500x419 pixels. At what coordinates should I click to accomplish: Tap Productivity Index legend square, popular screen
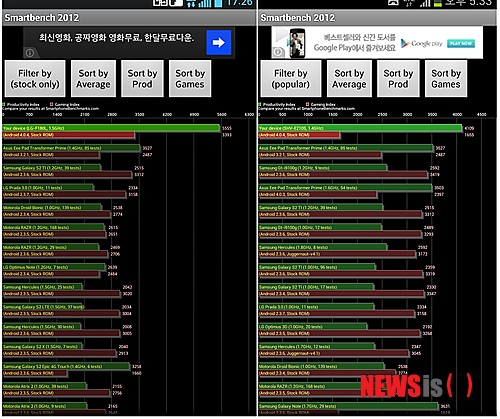click(260, 104)
